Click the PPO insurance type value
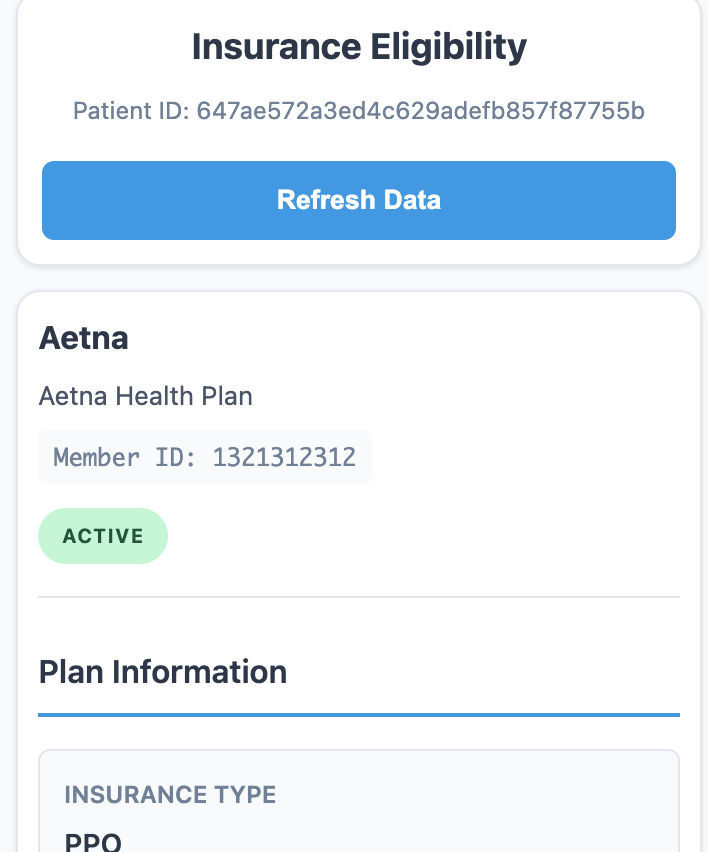Image resolution: width=708 pixels, height=852 pixels. click(x=93, y=841)
